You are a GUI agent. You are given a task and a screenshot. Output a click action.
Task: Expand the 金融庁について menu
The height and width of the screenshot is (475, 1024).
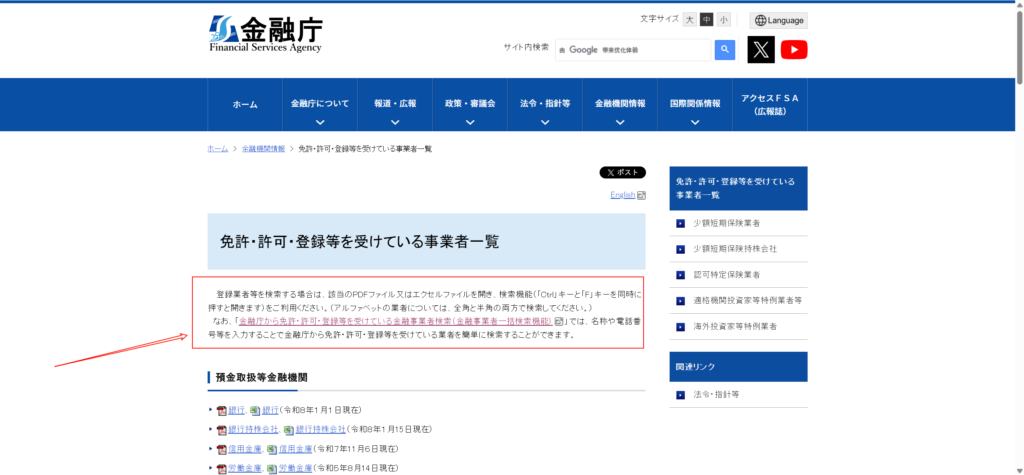click(320, 111)
